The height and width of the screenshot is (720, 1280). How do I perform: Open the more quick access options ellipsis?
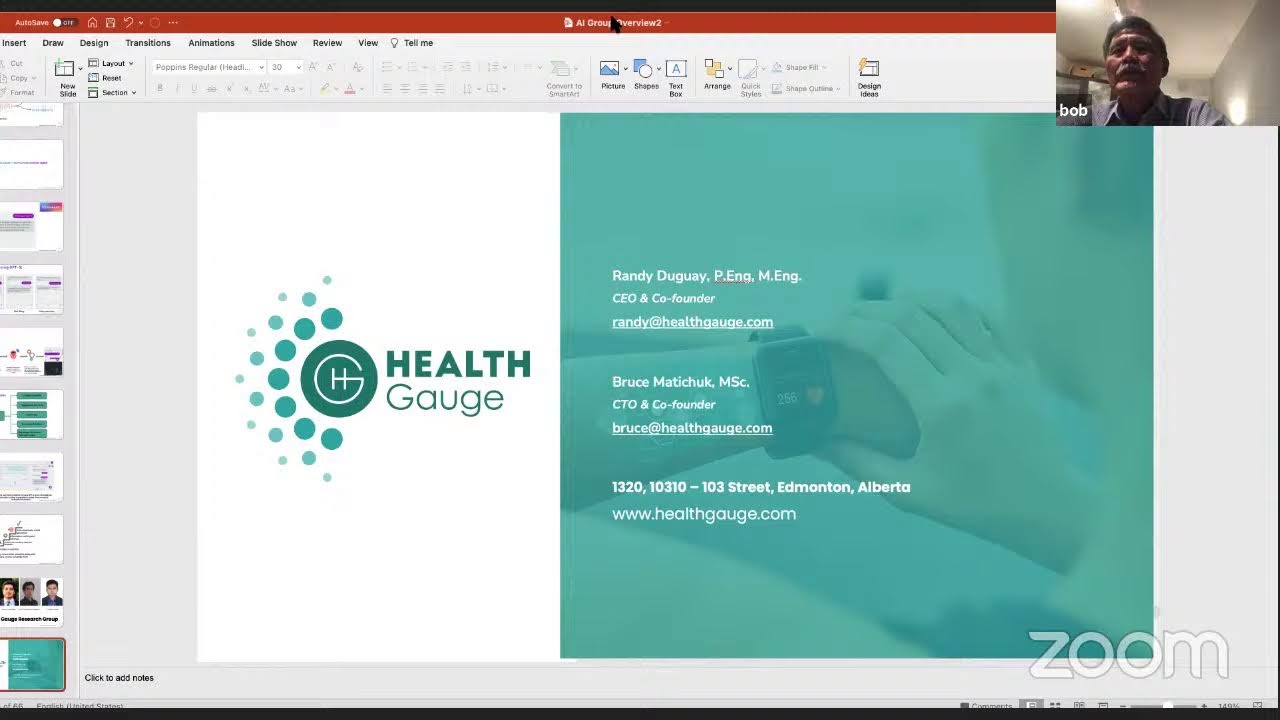click(173, 22)
